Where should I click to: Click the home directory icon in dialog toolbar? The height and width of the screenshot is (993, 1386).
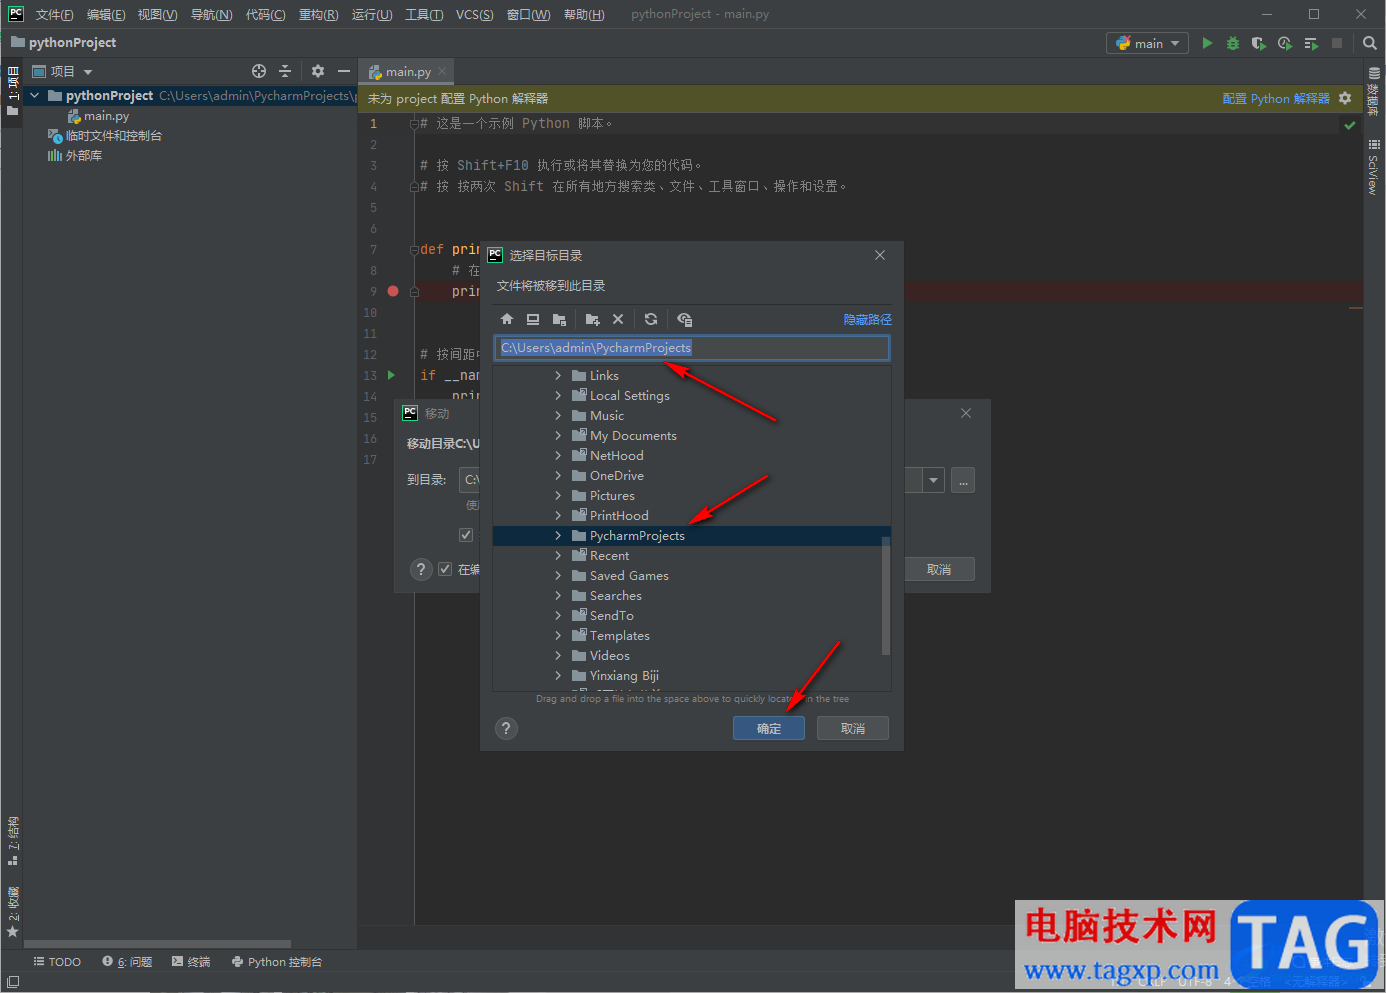point(507,319)
